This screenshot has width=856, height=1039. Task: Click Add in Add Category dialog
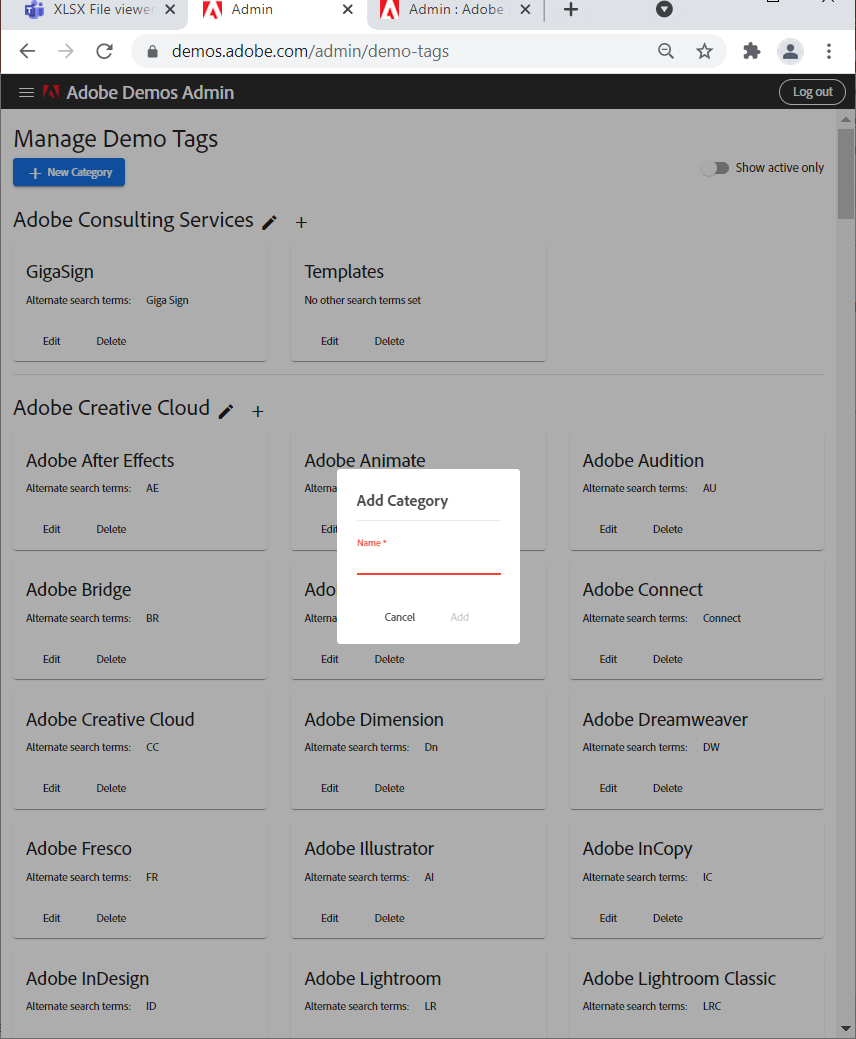[460, 617]
